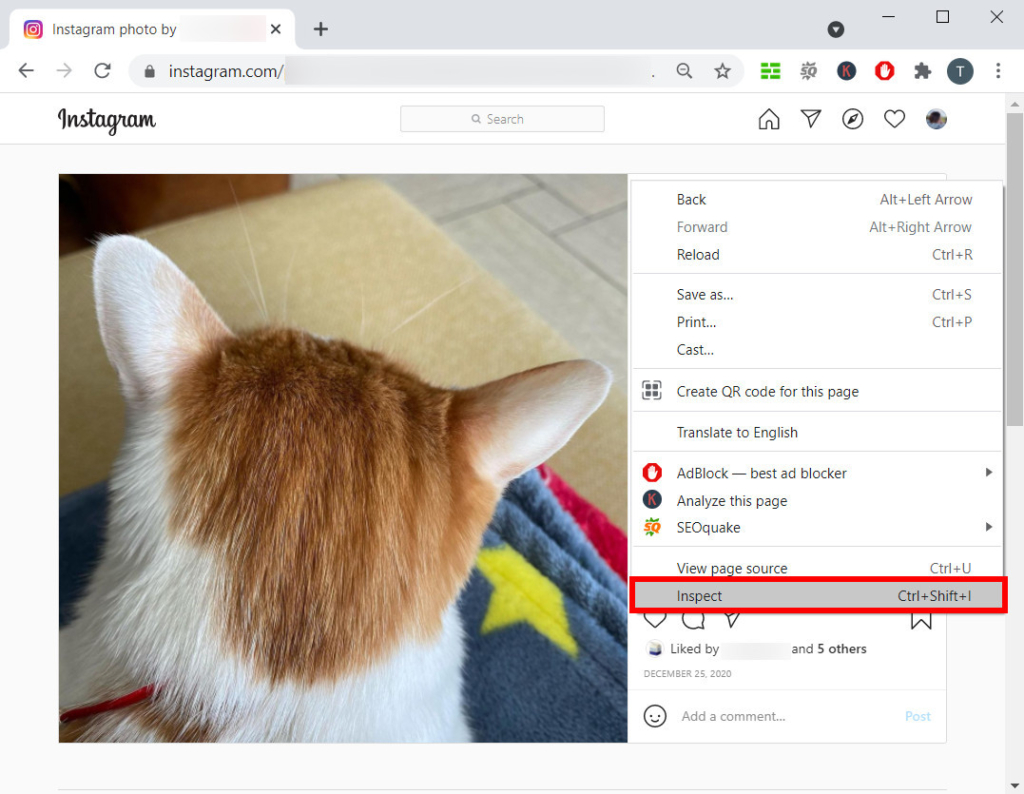Choose View page source from the menu

pyautogui.click(x=732, y=567)
